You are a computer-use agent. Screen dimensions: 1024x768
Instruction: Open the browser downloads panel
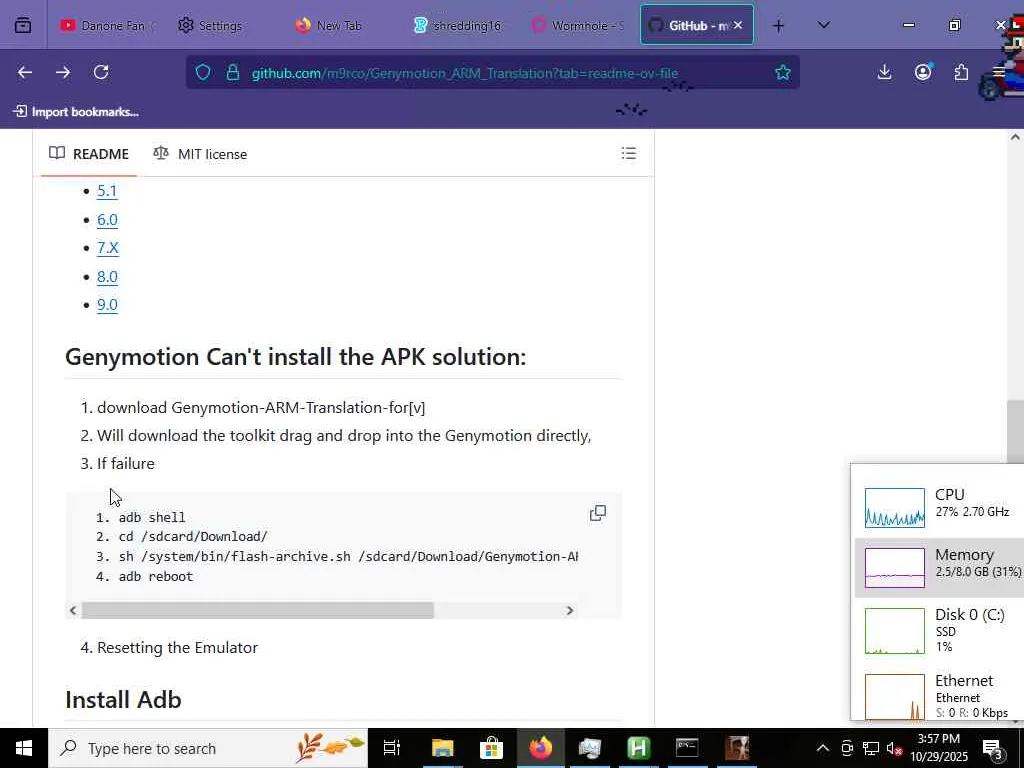[x=884, y=72]
